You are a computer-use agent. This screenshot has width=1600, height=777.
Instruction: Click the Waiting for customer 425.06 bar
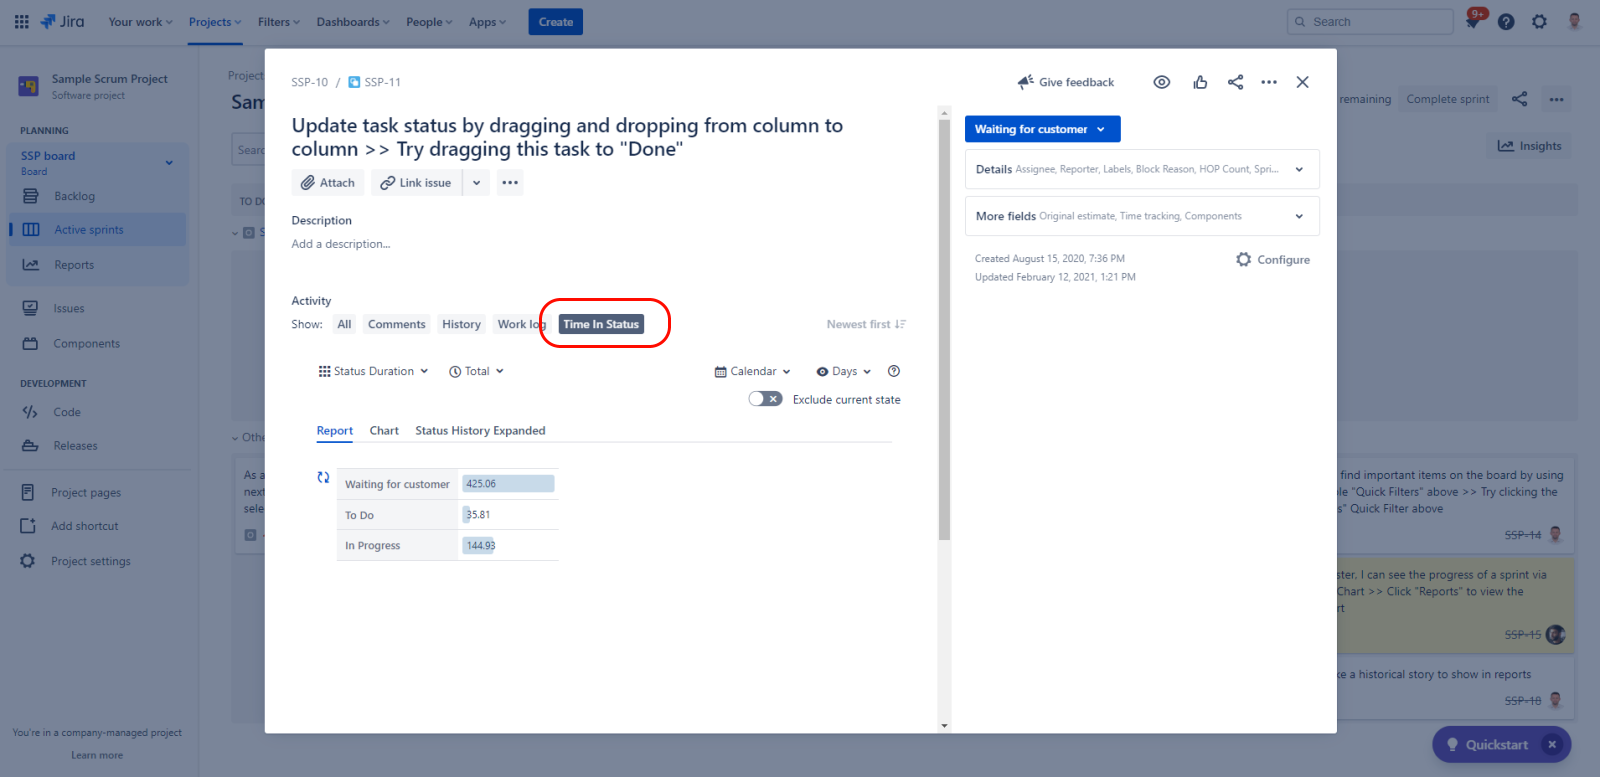[508, 484]
